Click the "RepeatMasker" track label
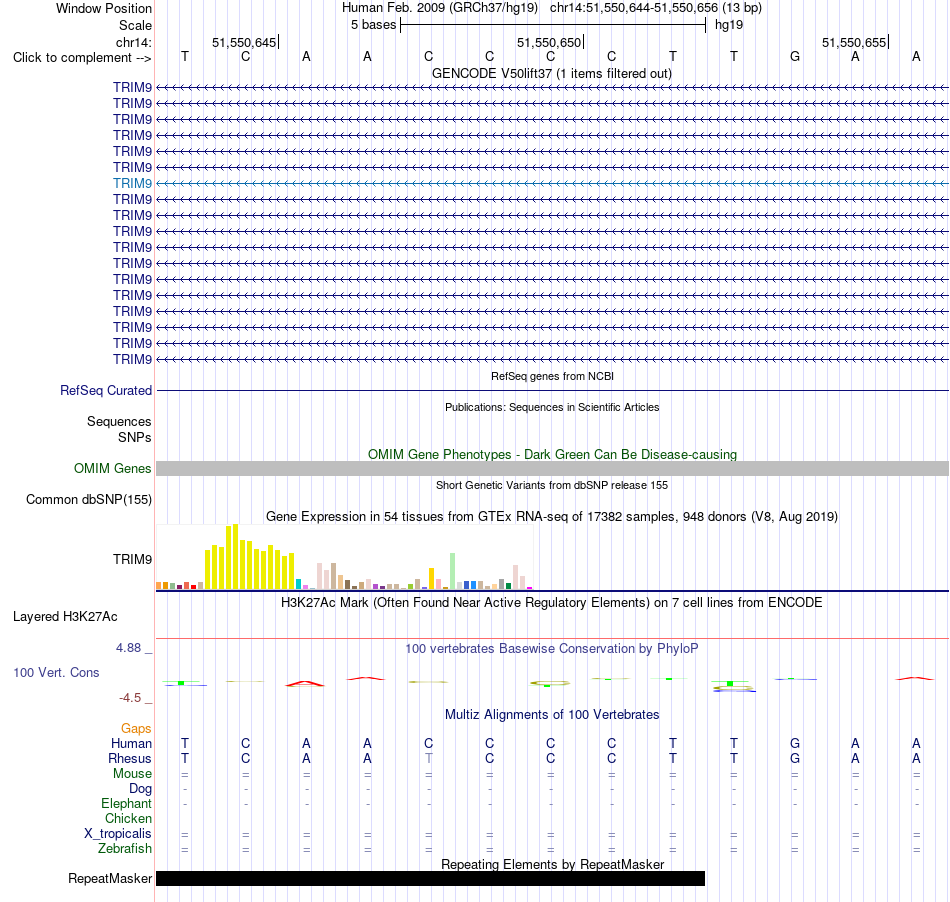Image resolution: width=950 pixels, height=902 pixels. coord(110,878)
